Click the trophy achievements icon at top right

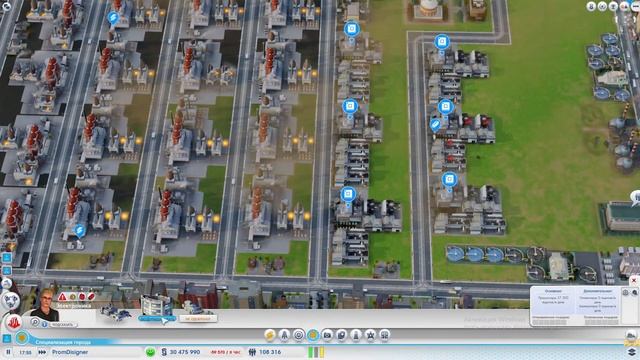click(613, 6)
